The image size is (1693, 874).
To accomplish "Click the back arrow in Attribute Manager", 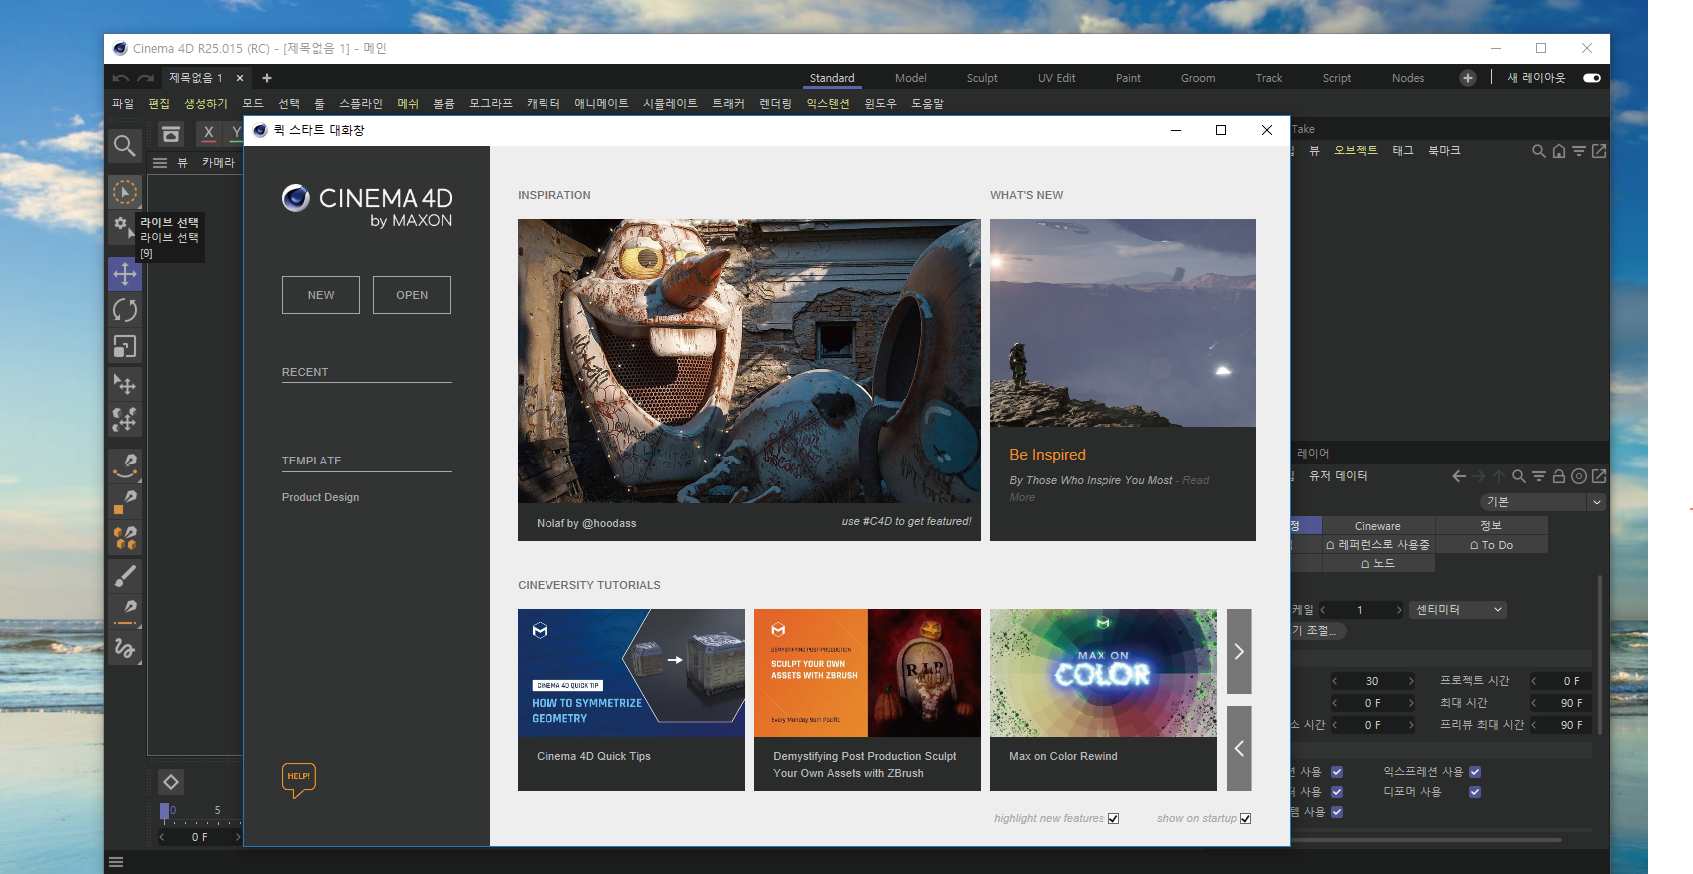I will click(1459, 476).
